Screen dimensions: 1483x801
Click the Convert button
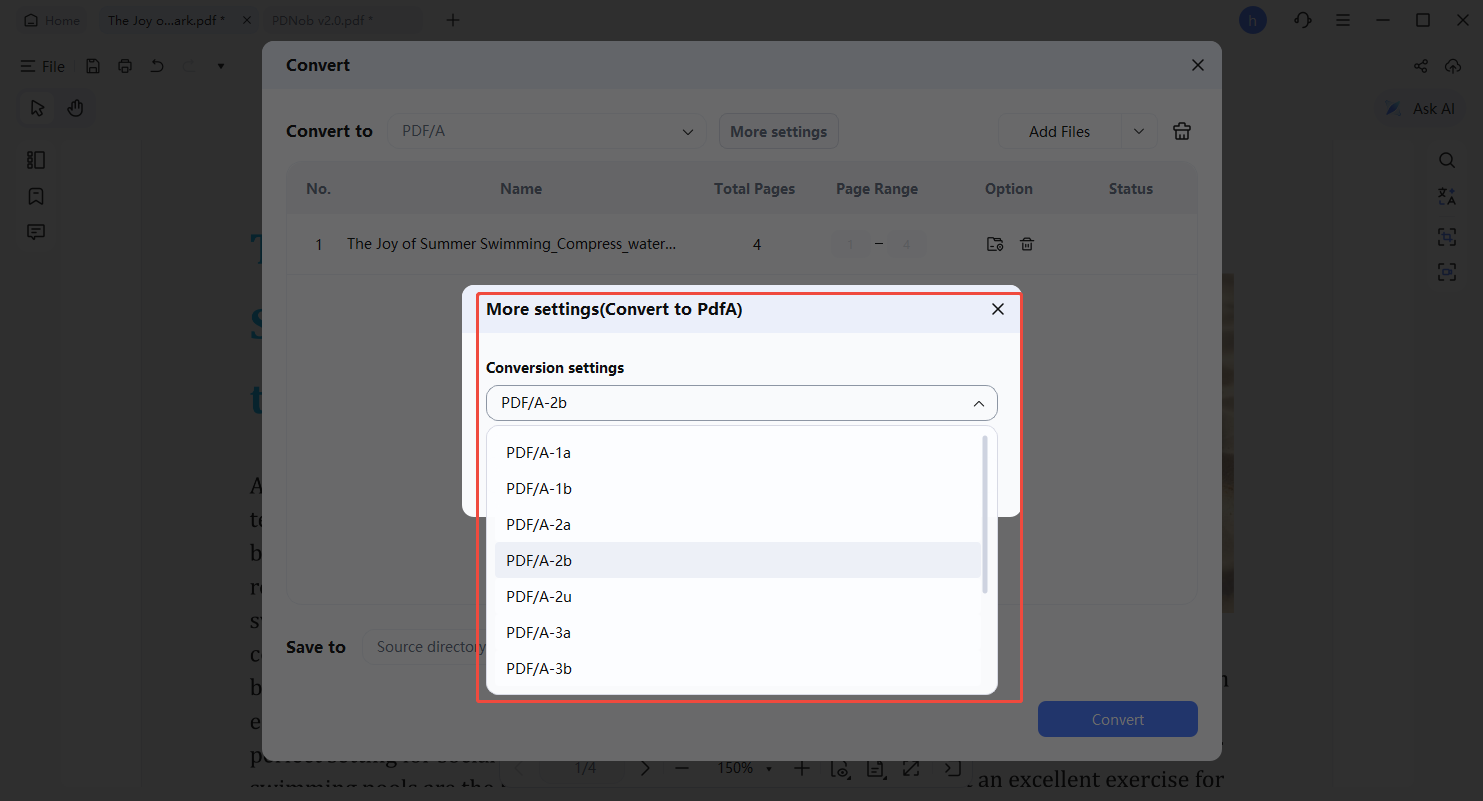coord(1117,719)
